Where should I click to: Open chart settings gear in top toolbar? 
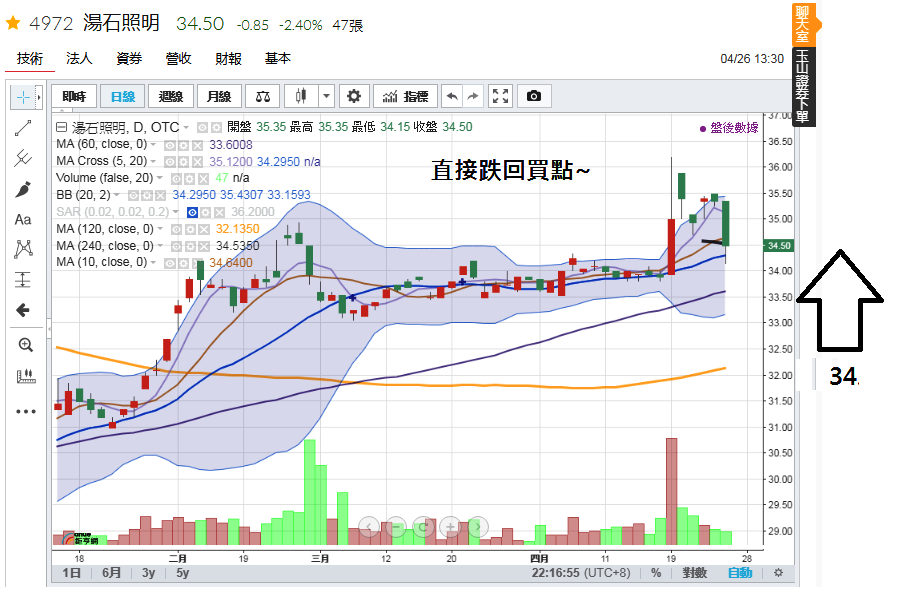pos(354,96)
